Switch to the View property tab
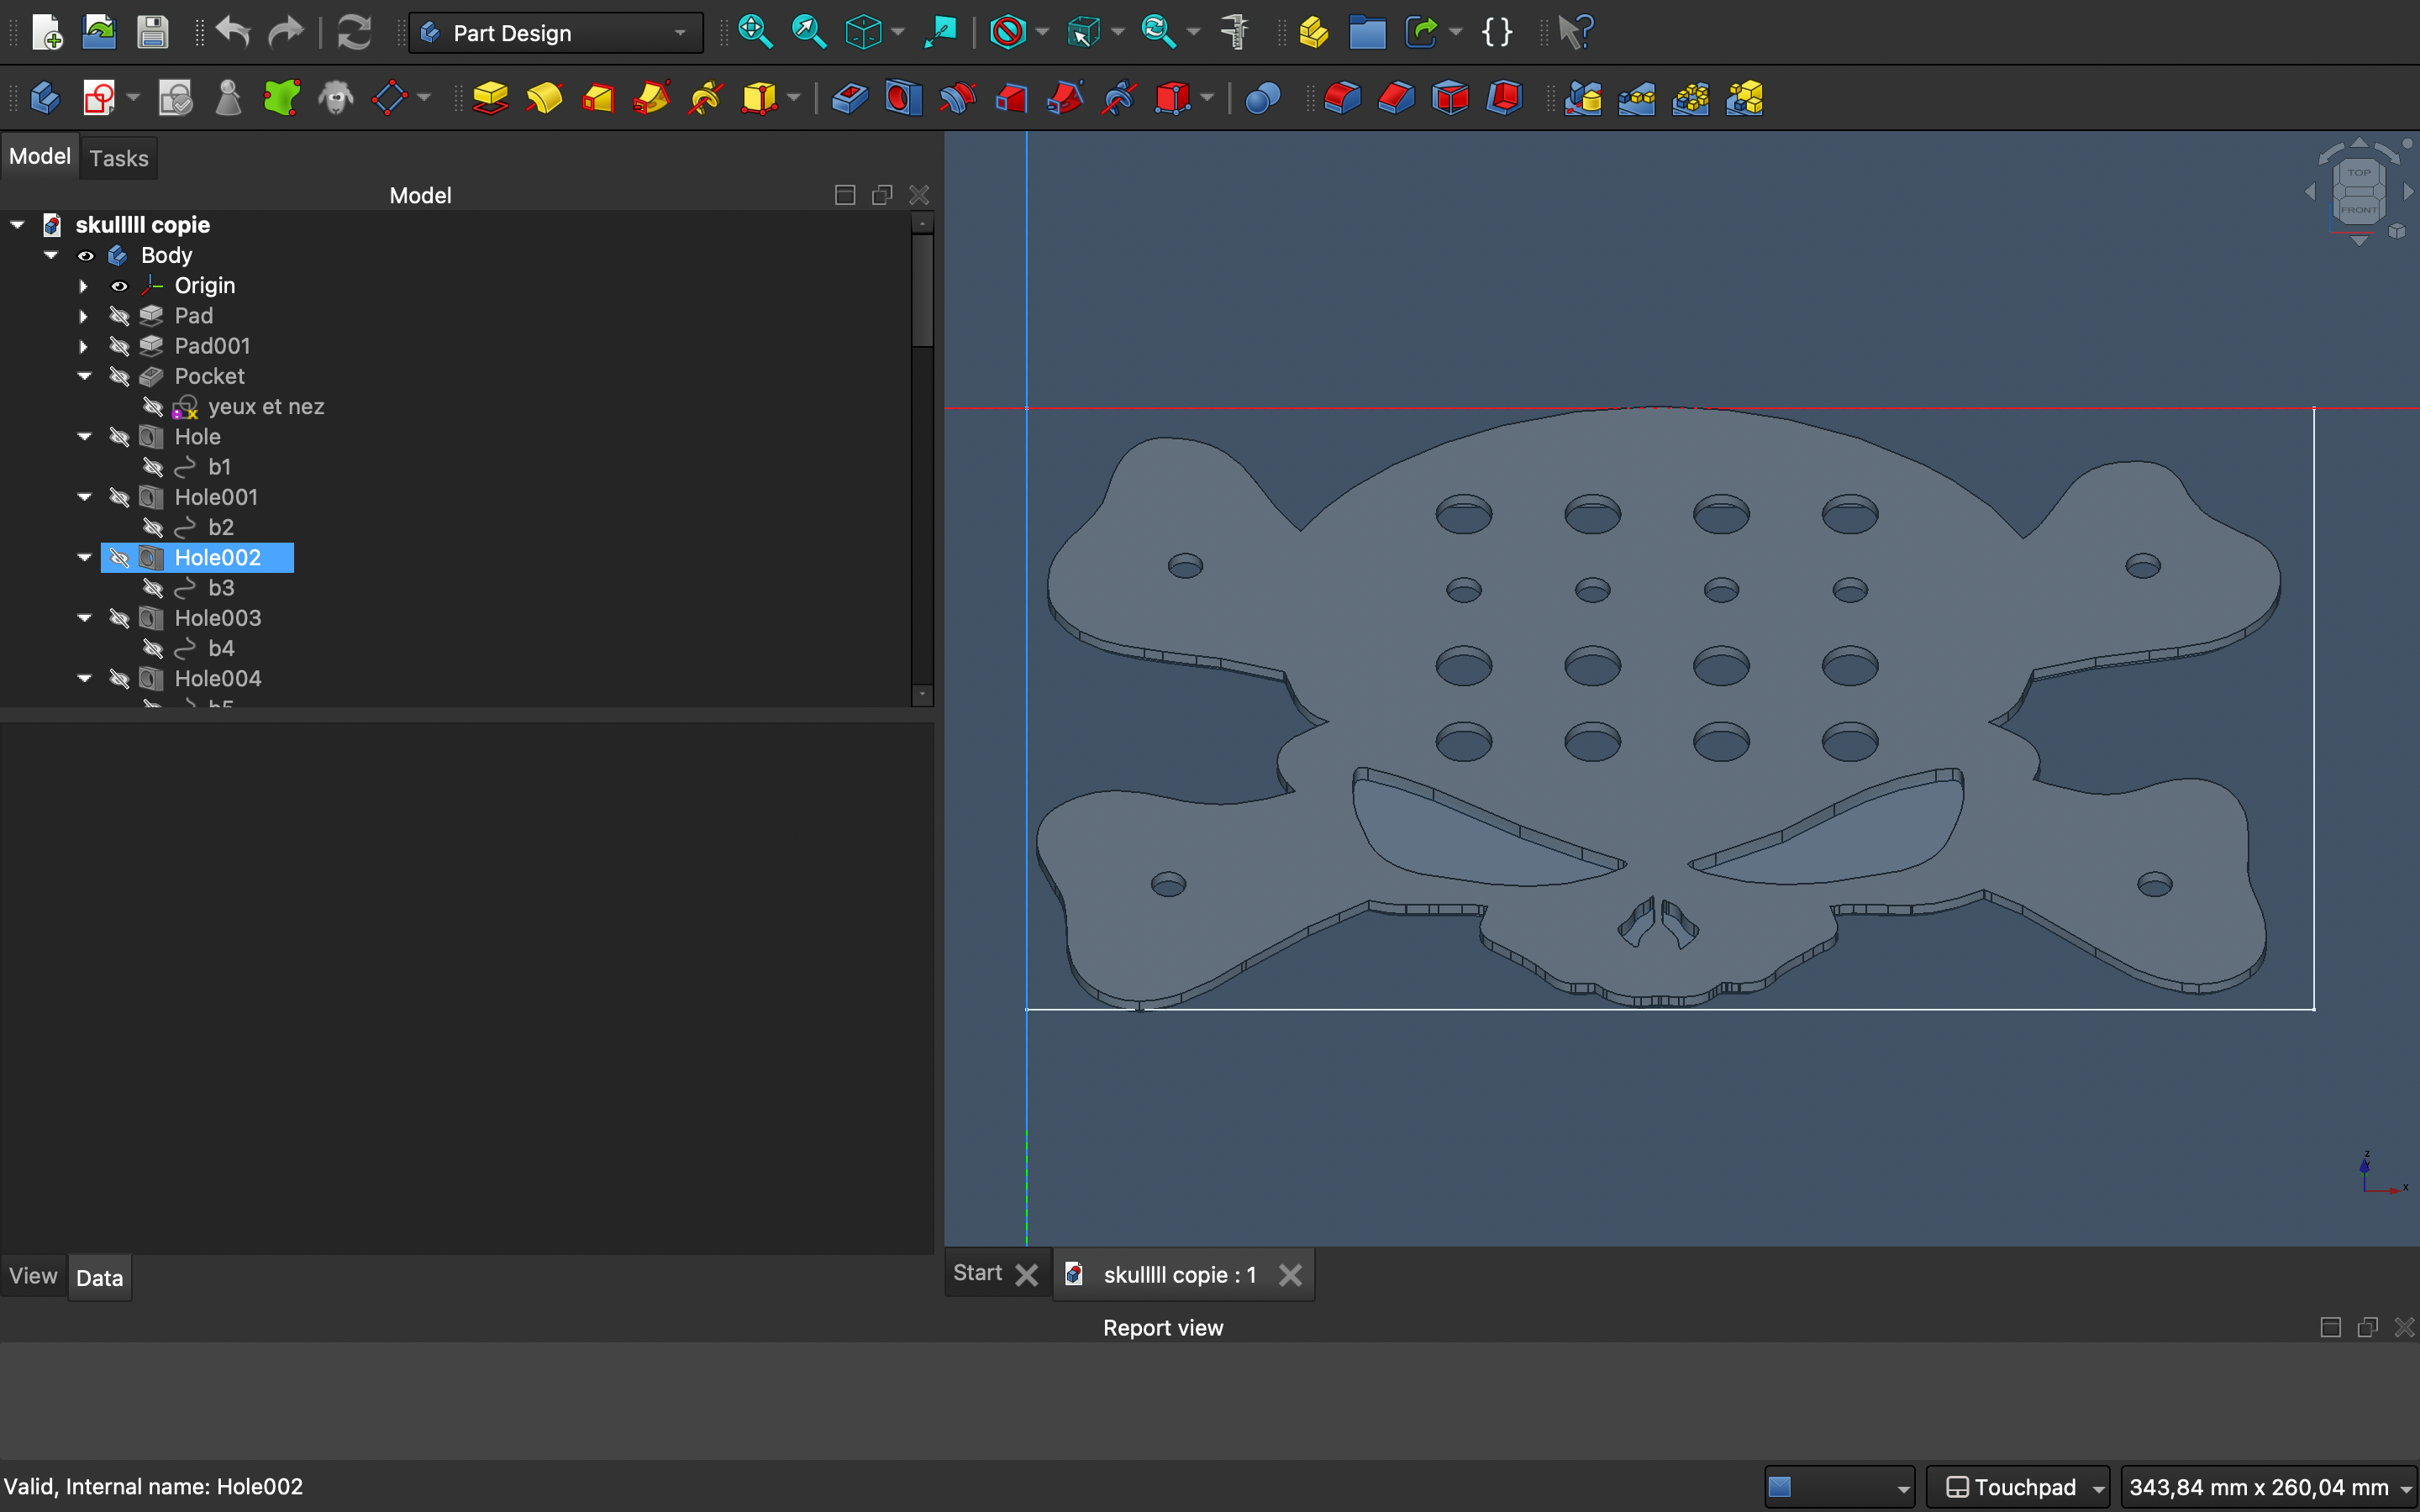 click(x=33, y=1276)
